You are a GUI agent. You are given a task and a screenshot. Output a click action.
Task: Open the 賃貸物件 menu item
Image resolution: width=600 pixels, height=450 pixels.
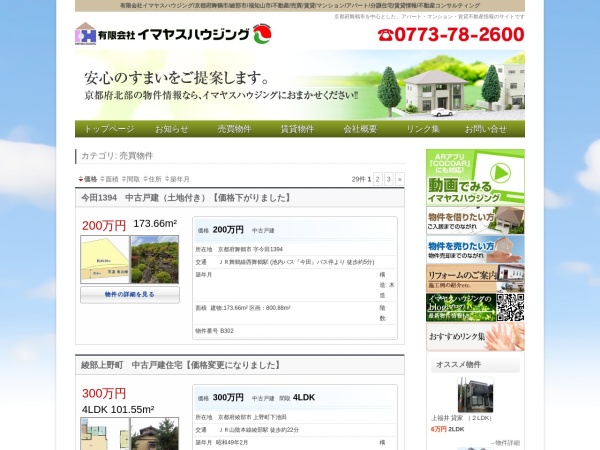(x=297, y=129)
